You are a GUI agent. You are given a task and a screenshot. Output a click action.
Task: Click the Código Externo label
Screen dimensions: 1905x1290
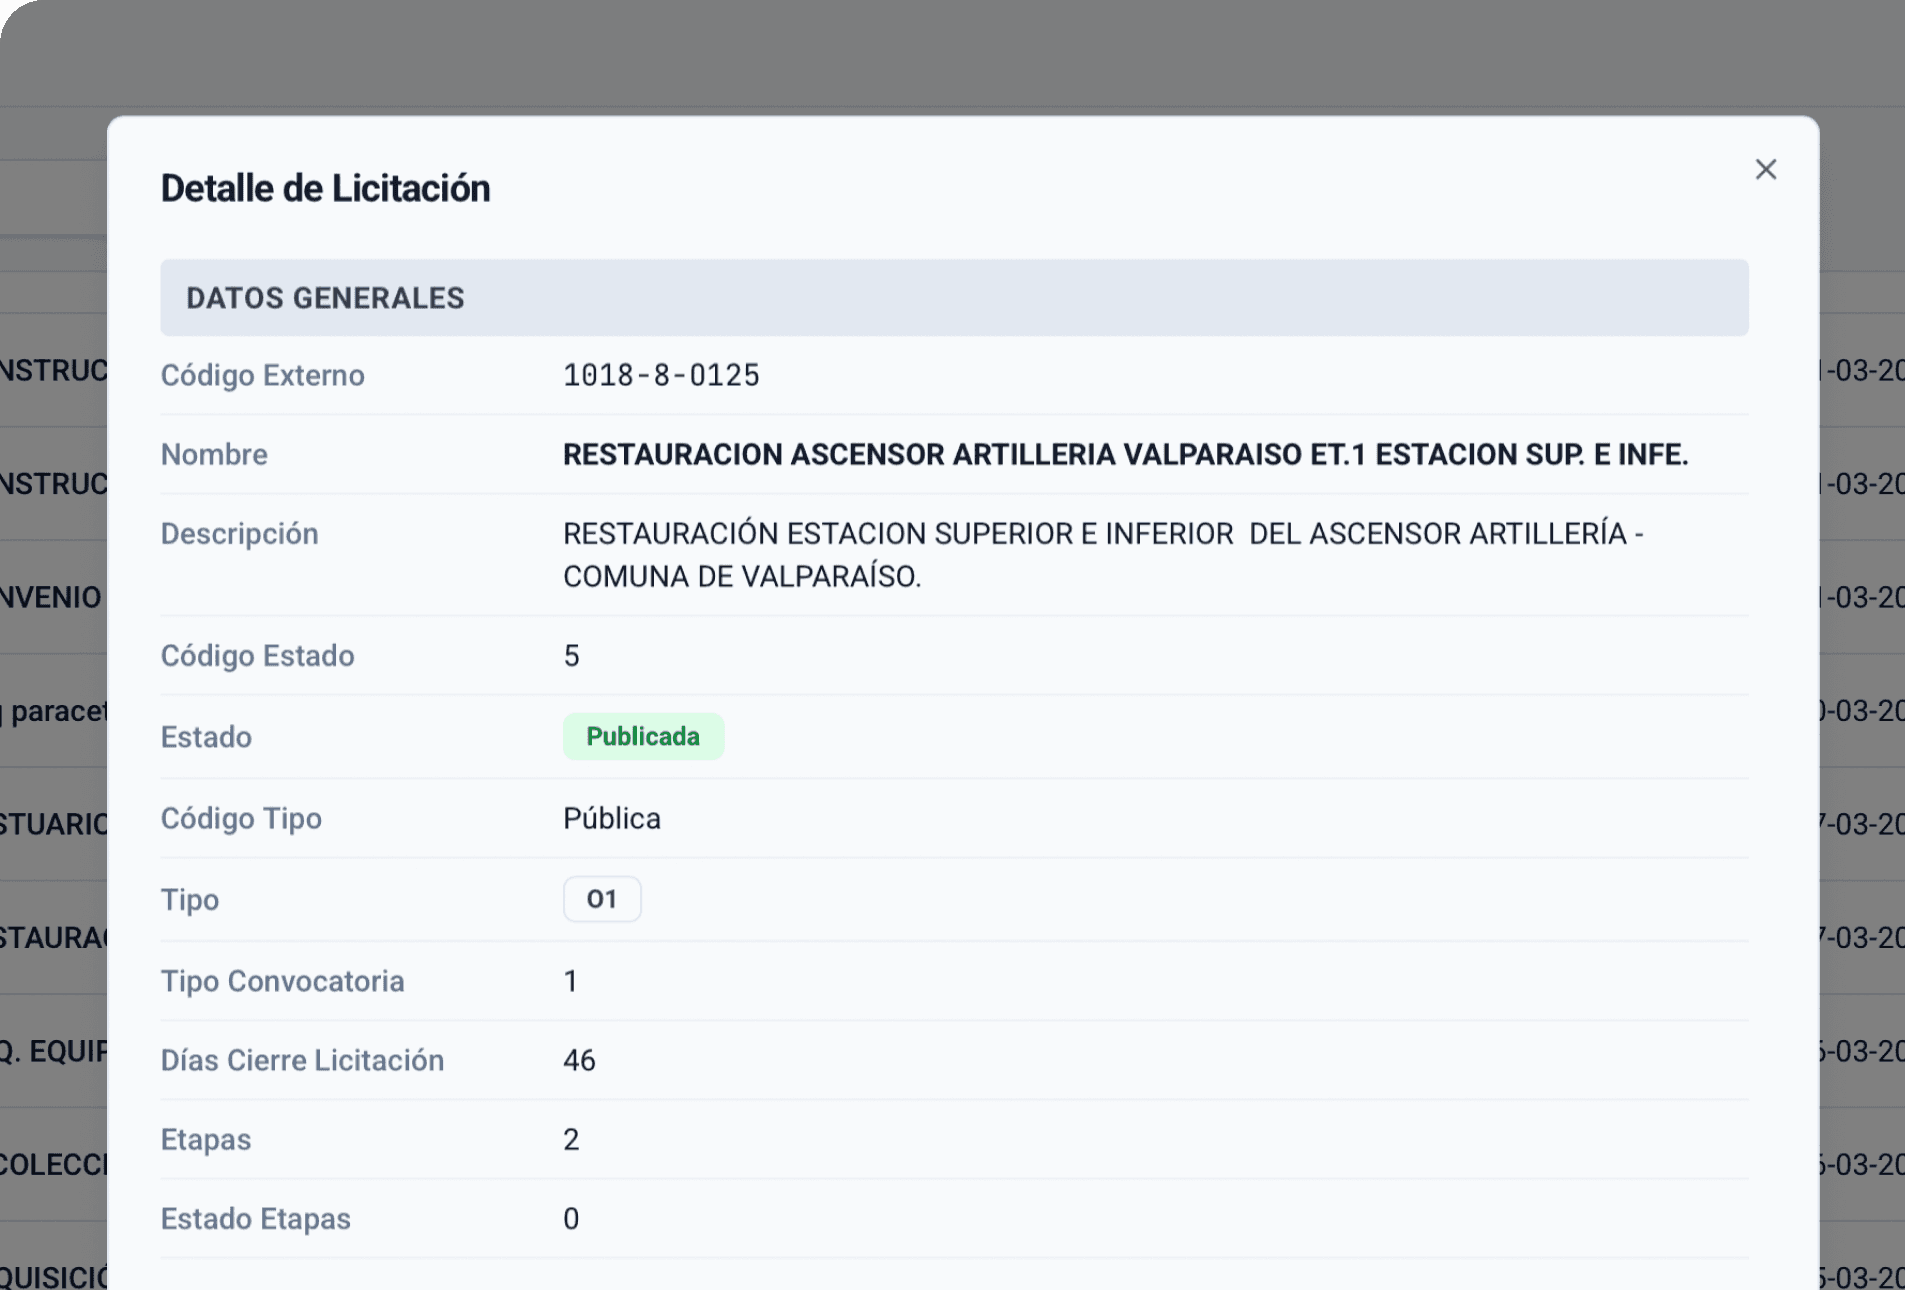coord(262,375)
